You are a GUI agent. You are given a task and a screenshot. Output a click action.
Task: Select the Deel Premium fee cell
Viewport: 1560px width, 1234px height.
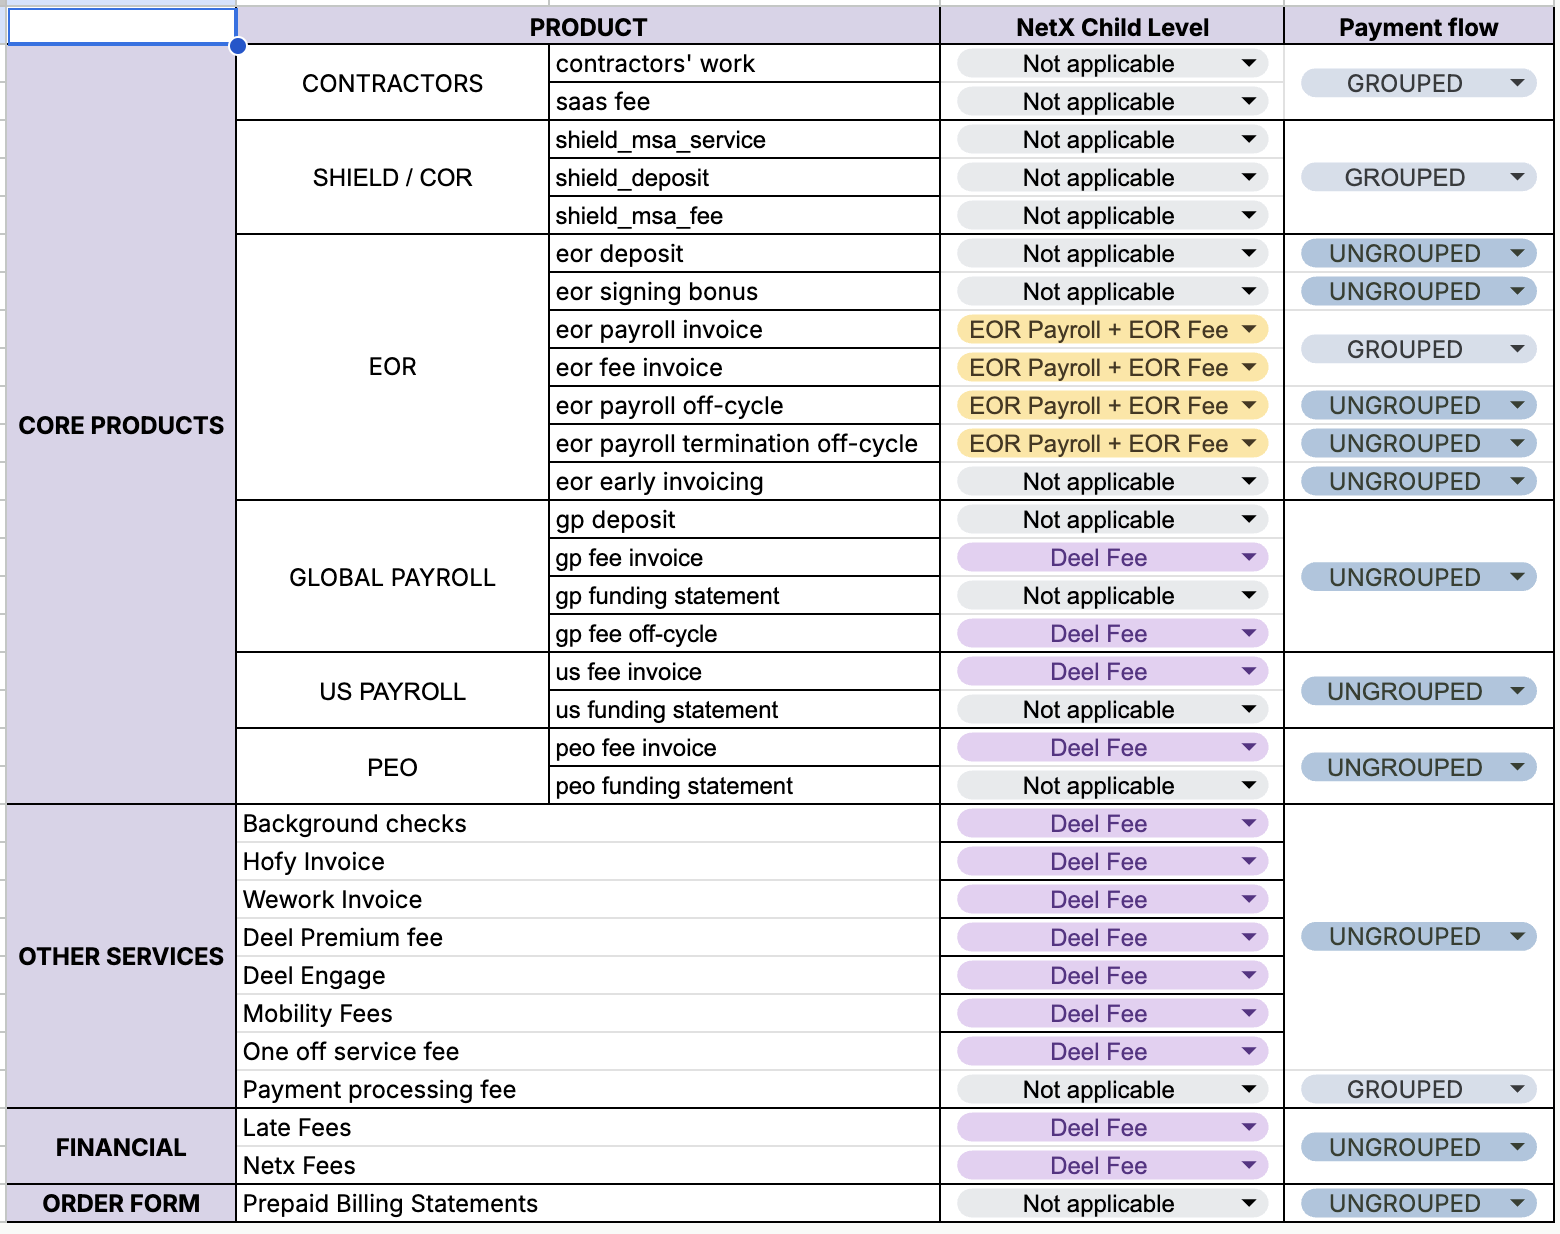(x=588, y=938)
